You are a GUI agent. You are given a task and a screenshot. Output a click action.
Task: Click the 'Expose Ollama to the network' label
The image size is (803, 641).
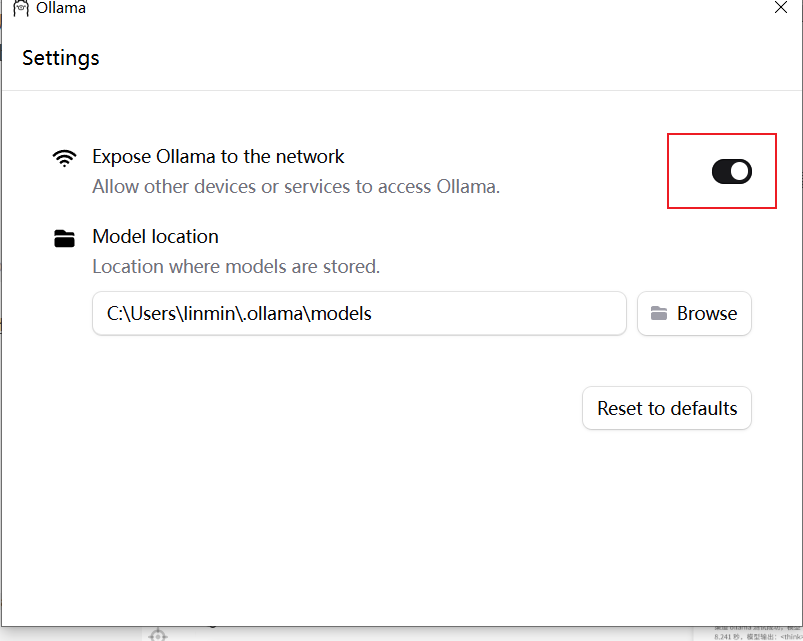pos(218,156)
